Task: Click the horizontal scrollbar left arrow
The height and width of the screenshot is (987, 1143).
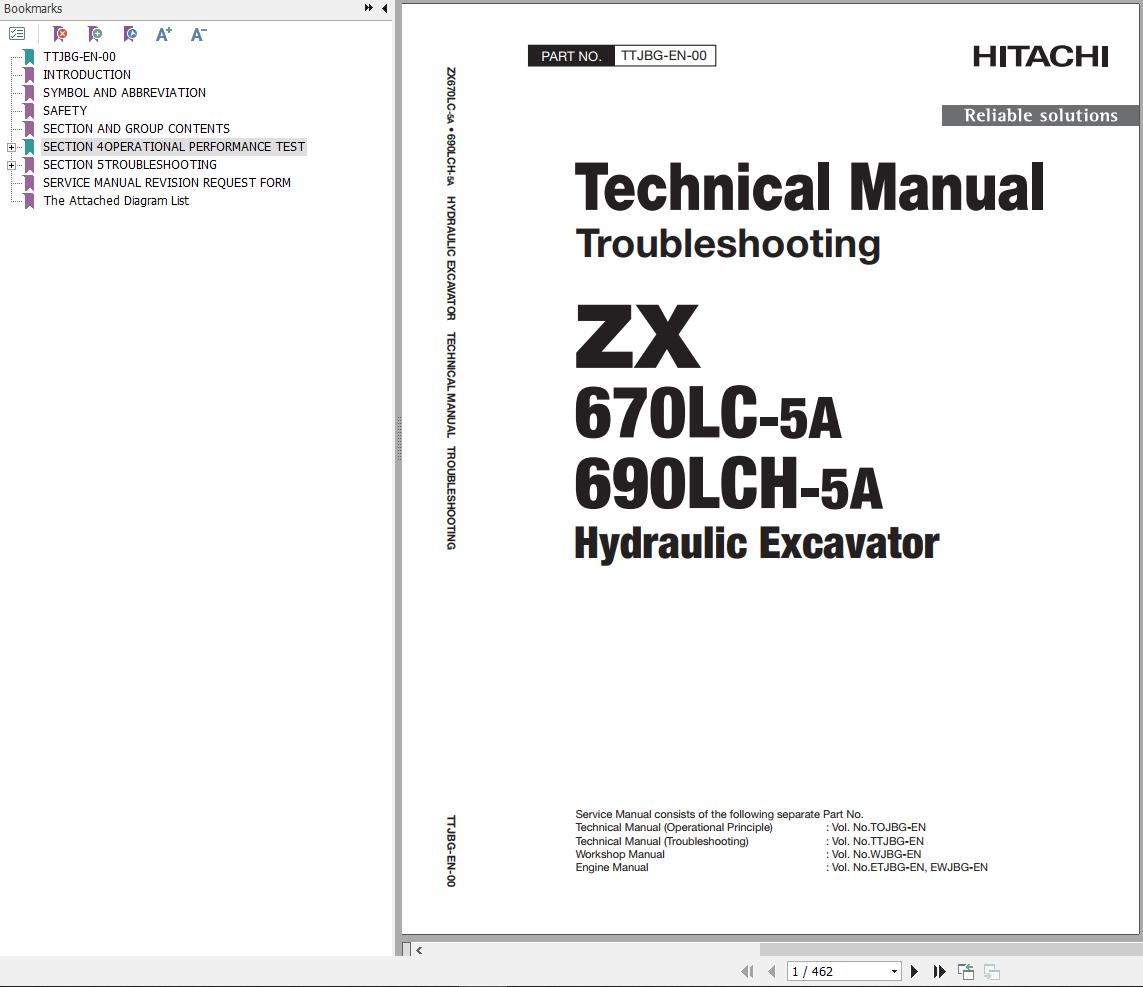Action: click(419, 950)
